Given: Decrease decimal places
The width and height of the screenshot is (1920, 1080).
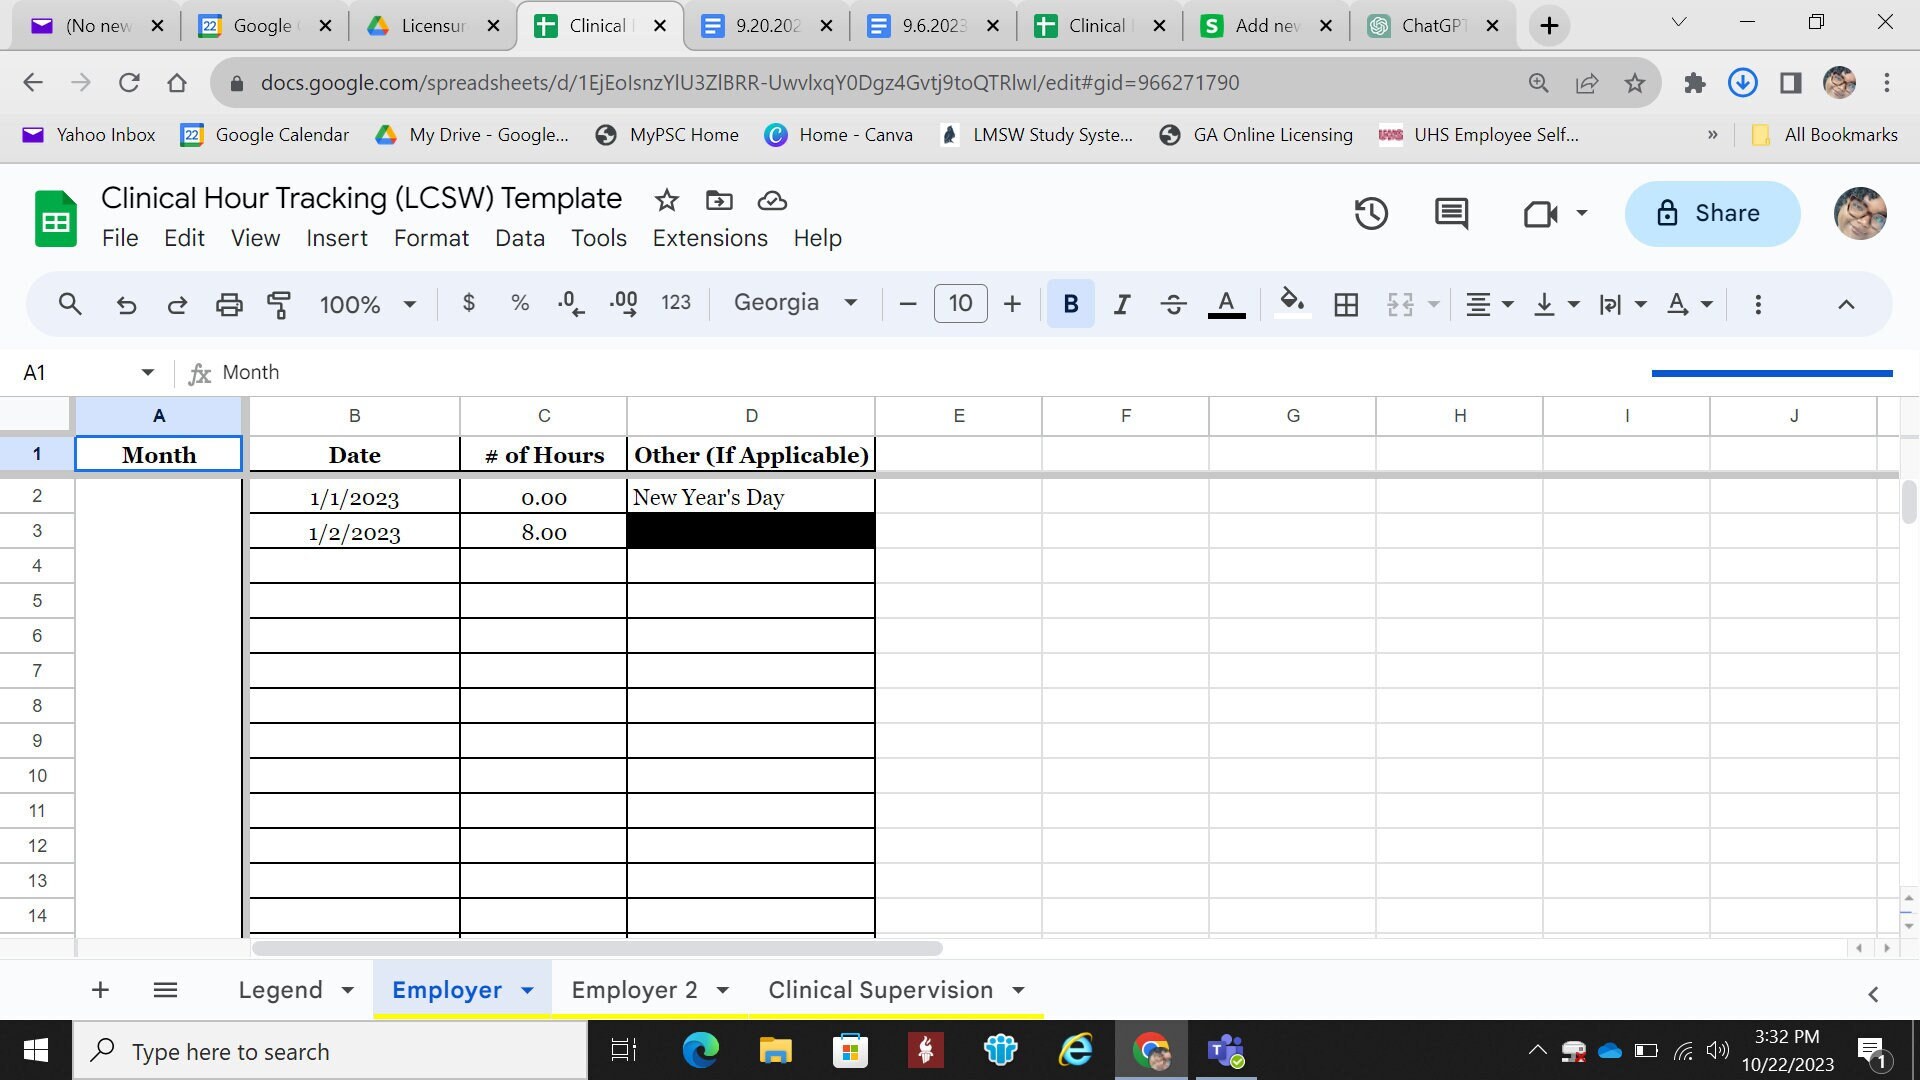Looking at the screenshot, I should 570,303.
